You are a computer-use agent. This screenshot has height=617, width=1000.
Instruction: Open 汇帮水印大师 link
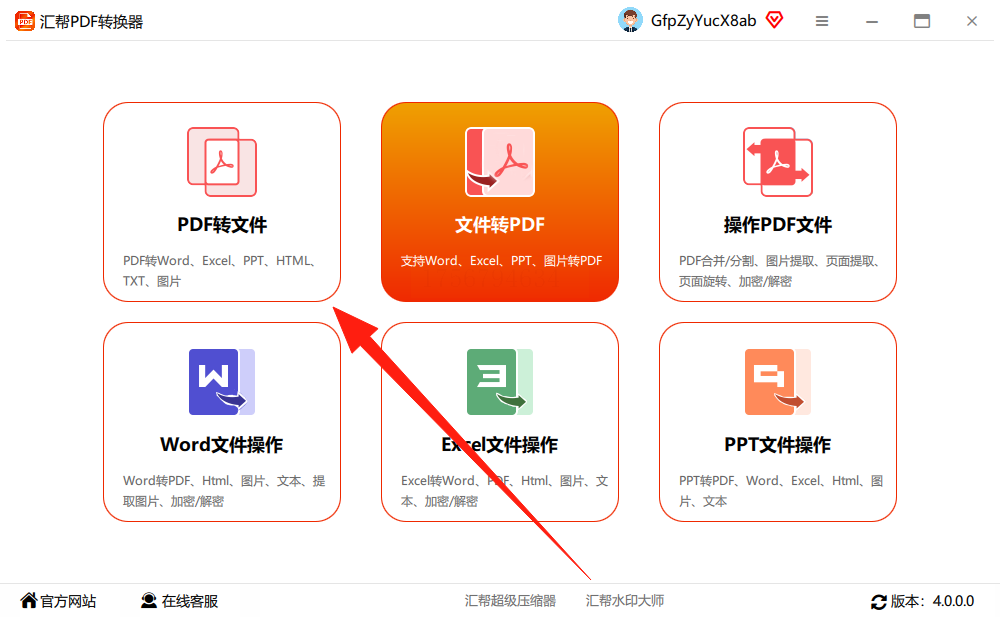pyautogui.click(x=625, y=601)
